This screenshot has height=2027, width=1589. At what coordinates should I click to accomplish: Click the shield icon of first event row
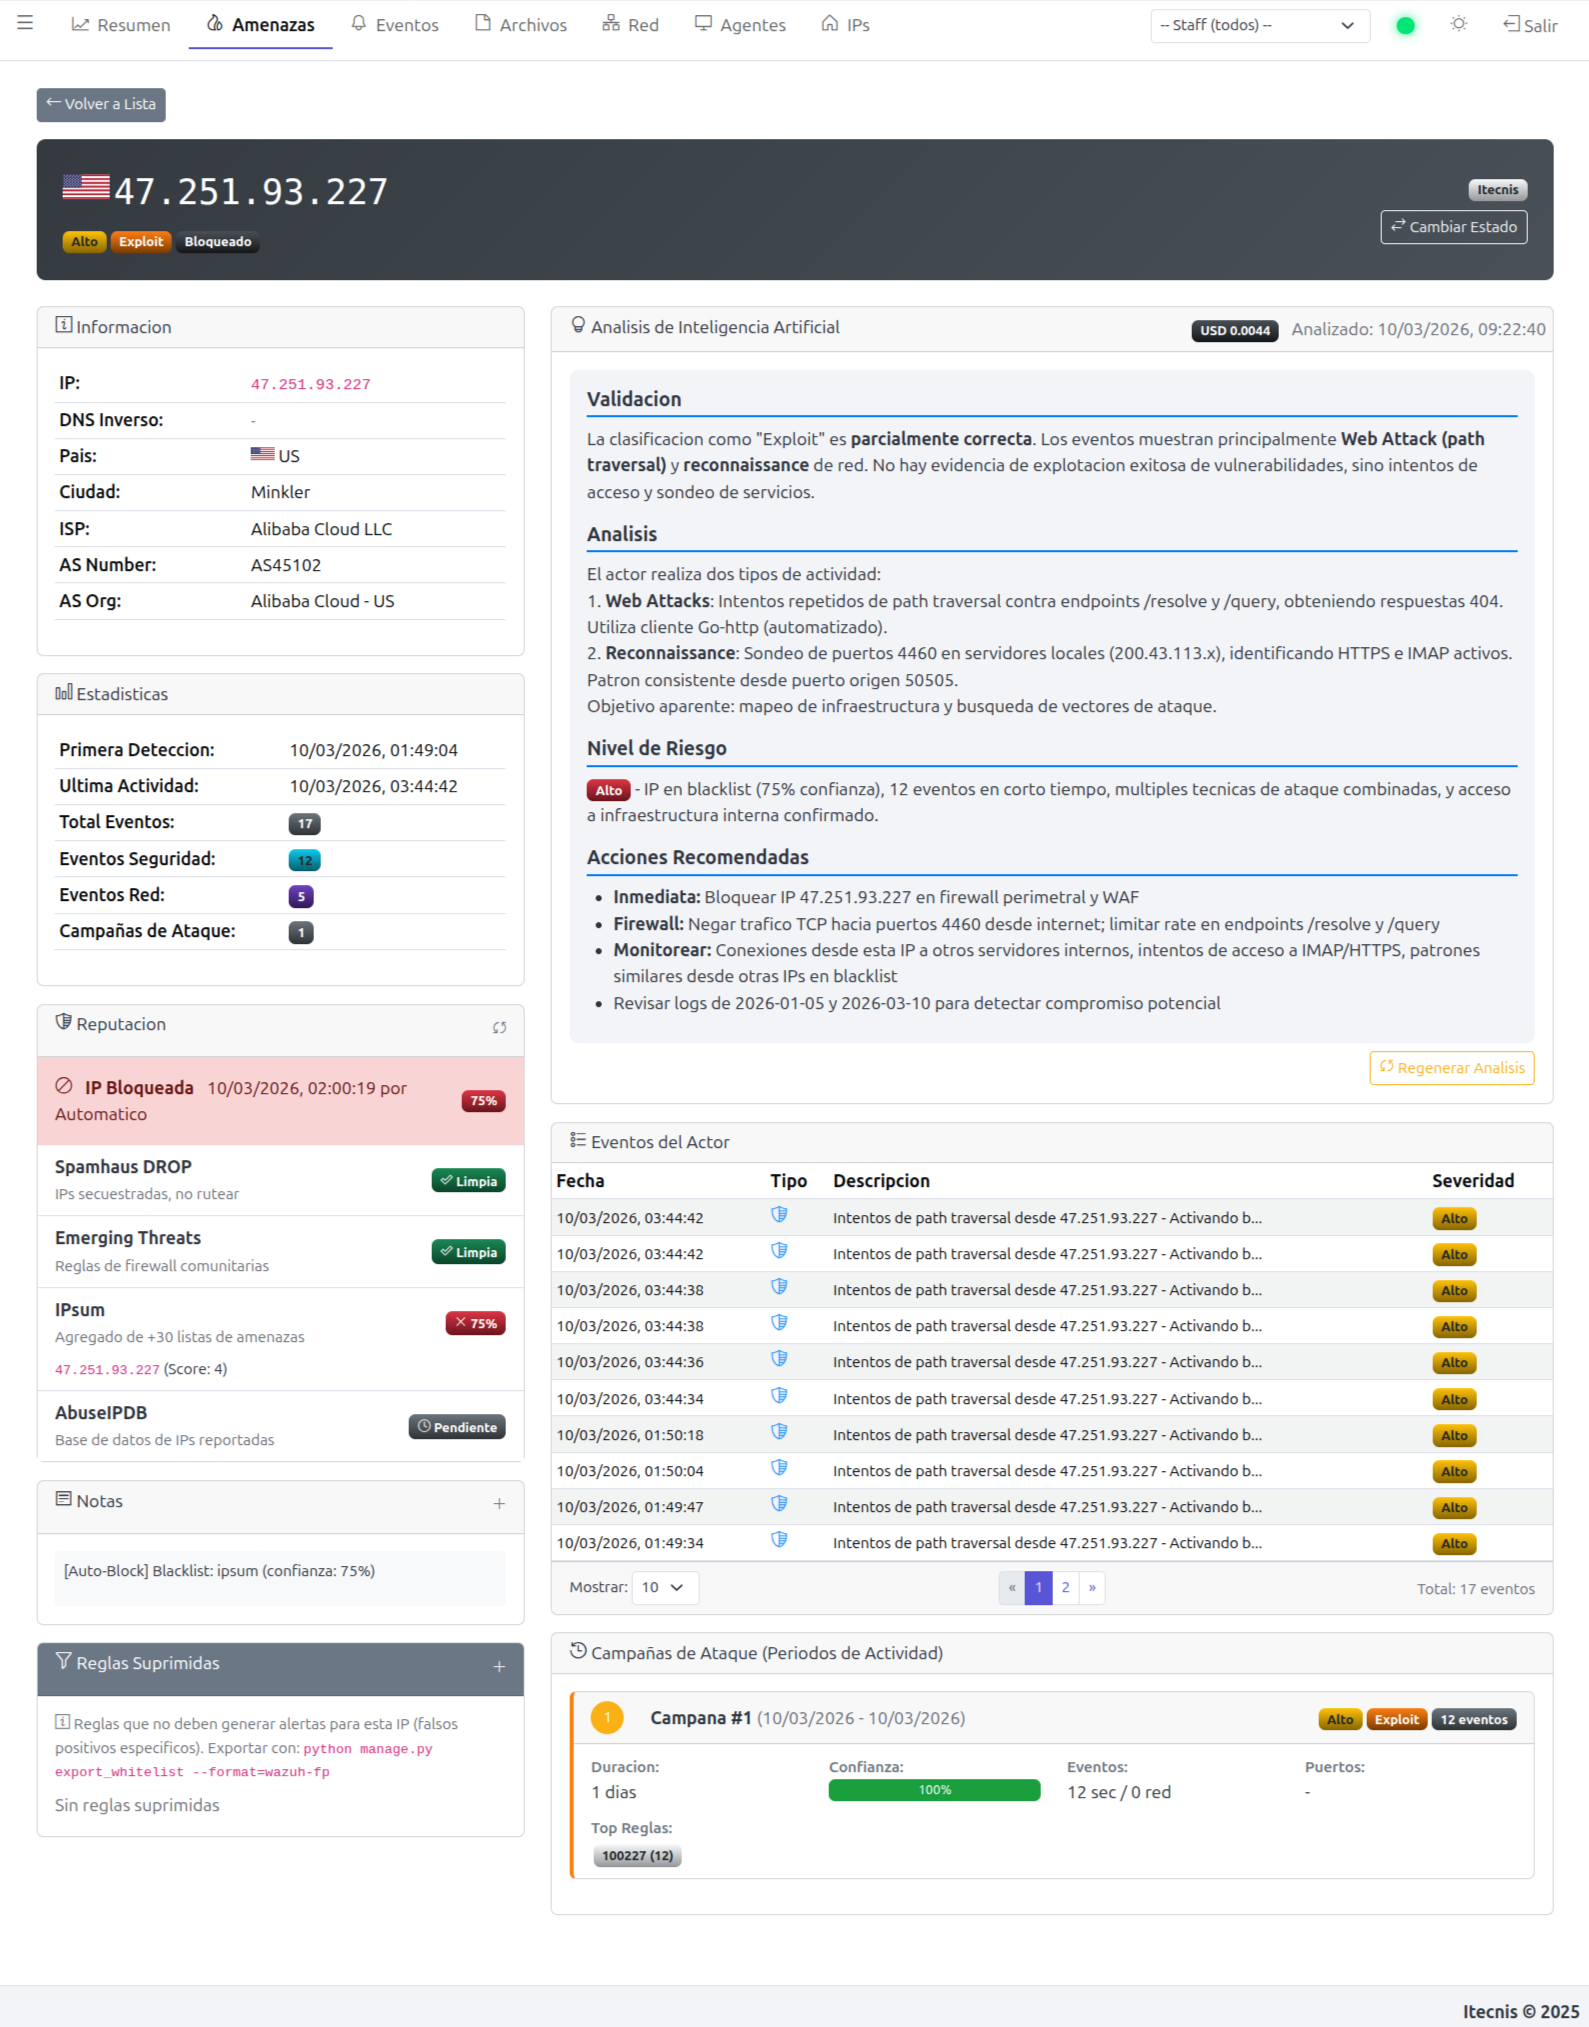779,1215
